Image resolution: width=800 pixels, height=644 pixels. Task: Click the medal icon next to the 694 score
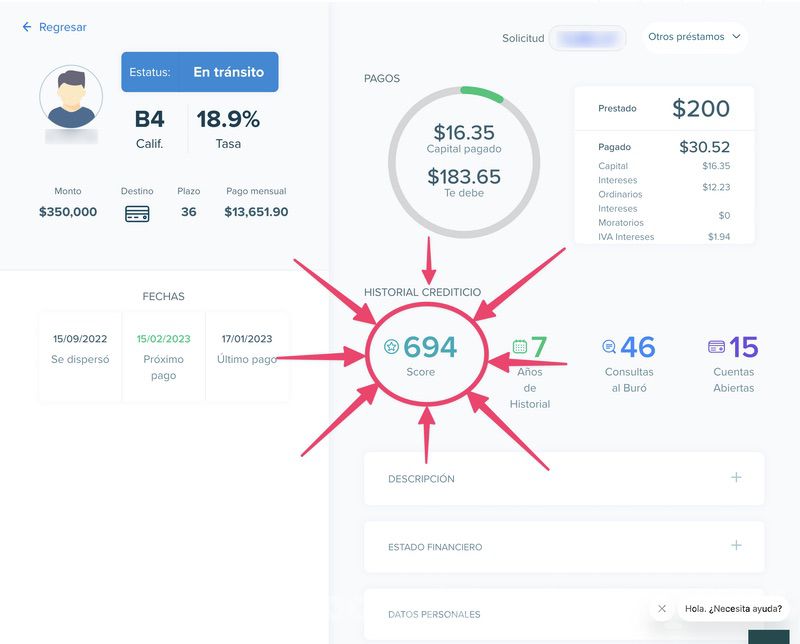[394, 348]
